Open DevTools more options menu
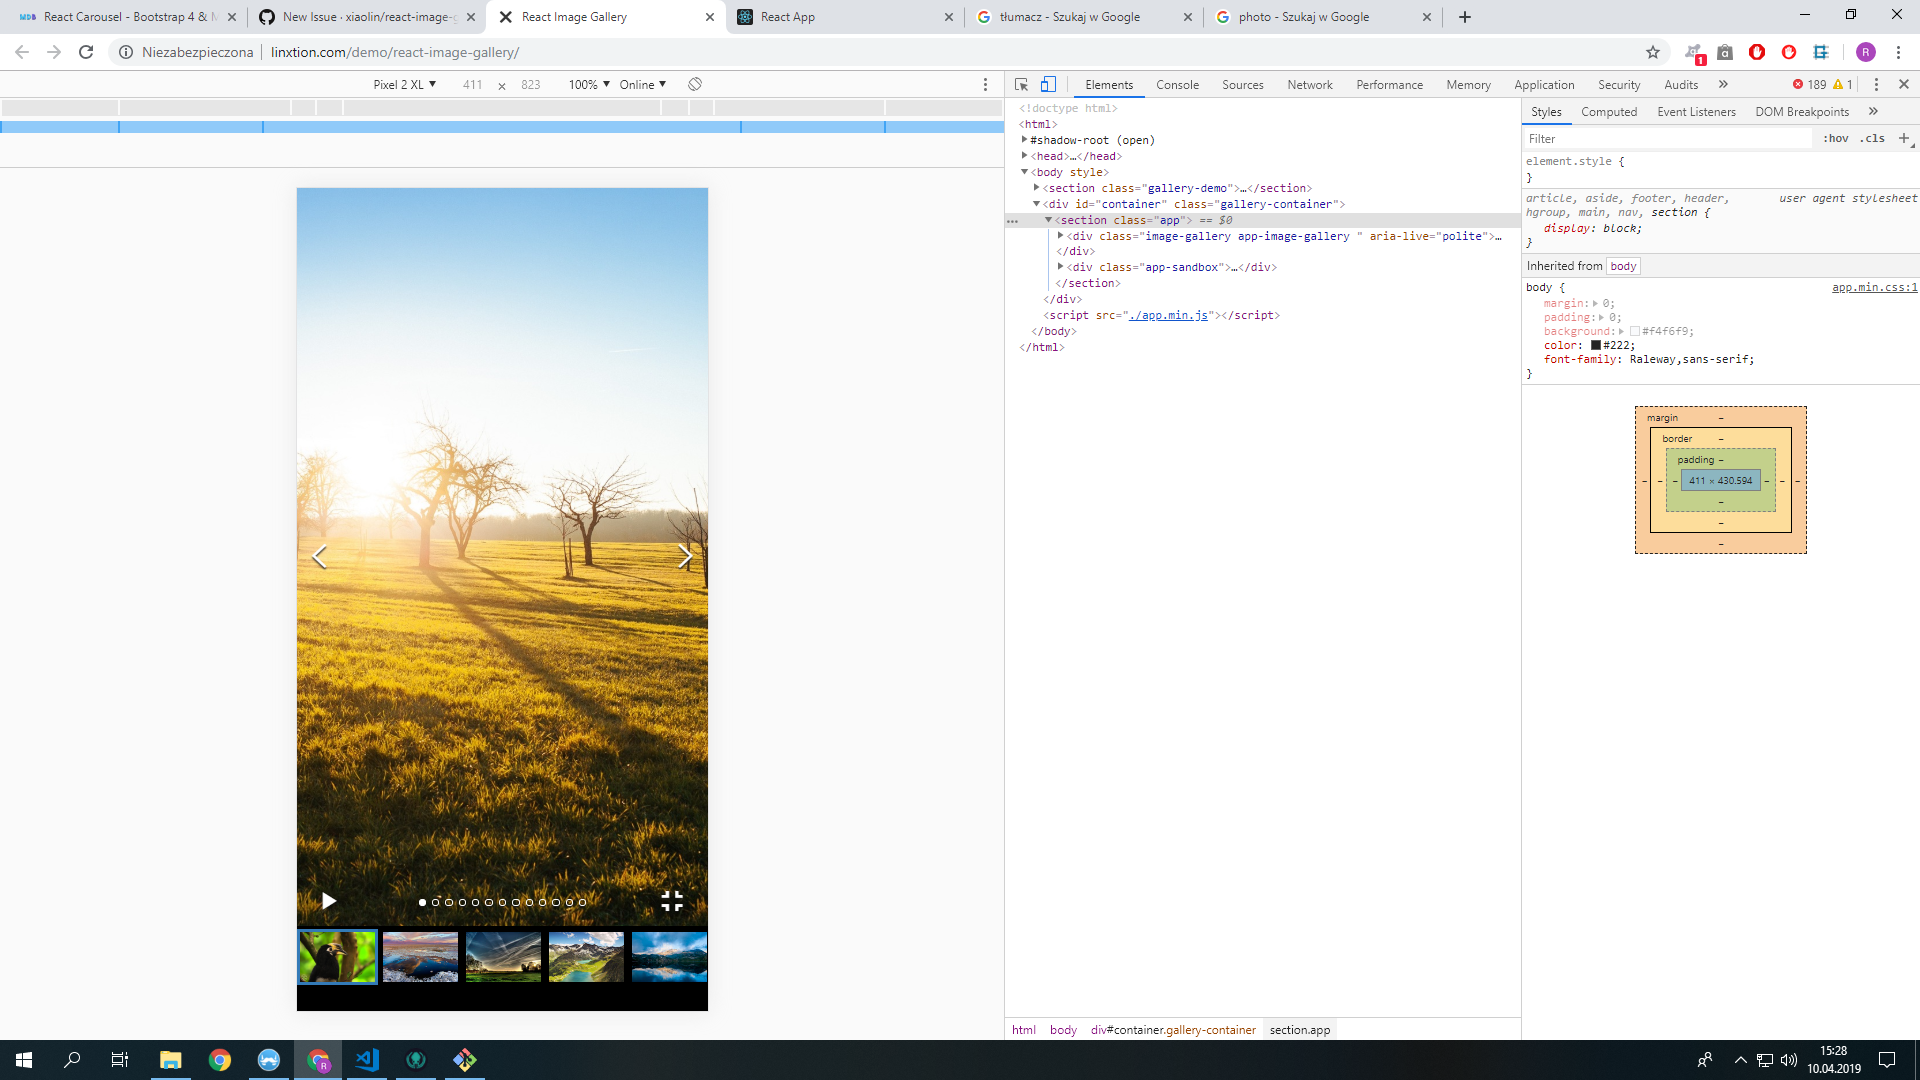The image size is (1920, 1080). (x=1876, y=85)
